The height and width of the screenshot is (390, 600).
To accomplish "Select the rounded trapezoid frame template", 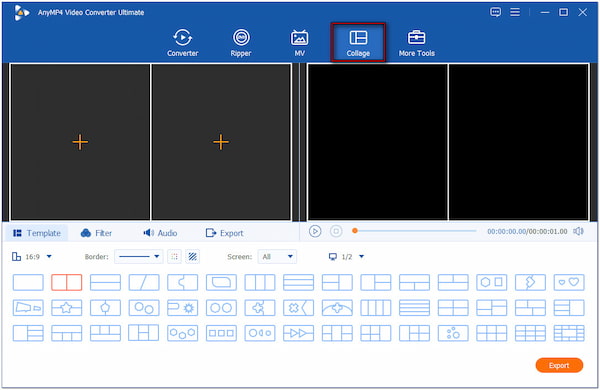I will tap(221, 282).
